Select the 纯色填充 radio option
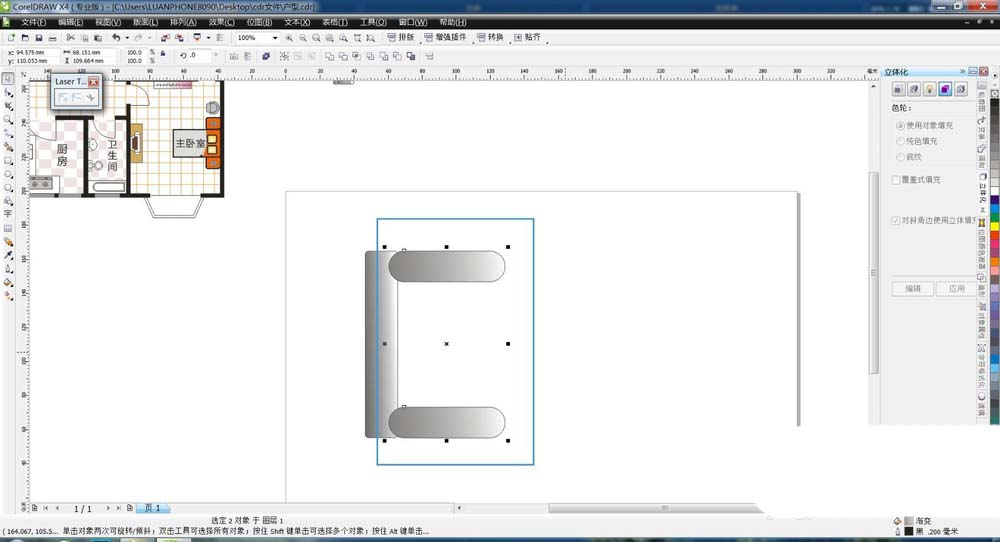This screenshot has height=542, width=1000. pyautogui.click(x=900, y=141)
